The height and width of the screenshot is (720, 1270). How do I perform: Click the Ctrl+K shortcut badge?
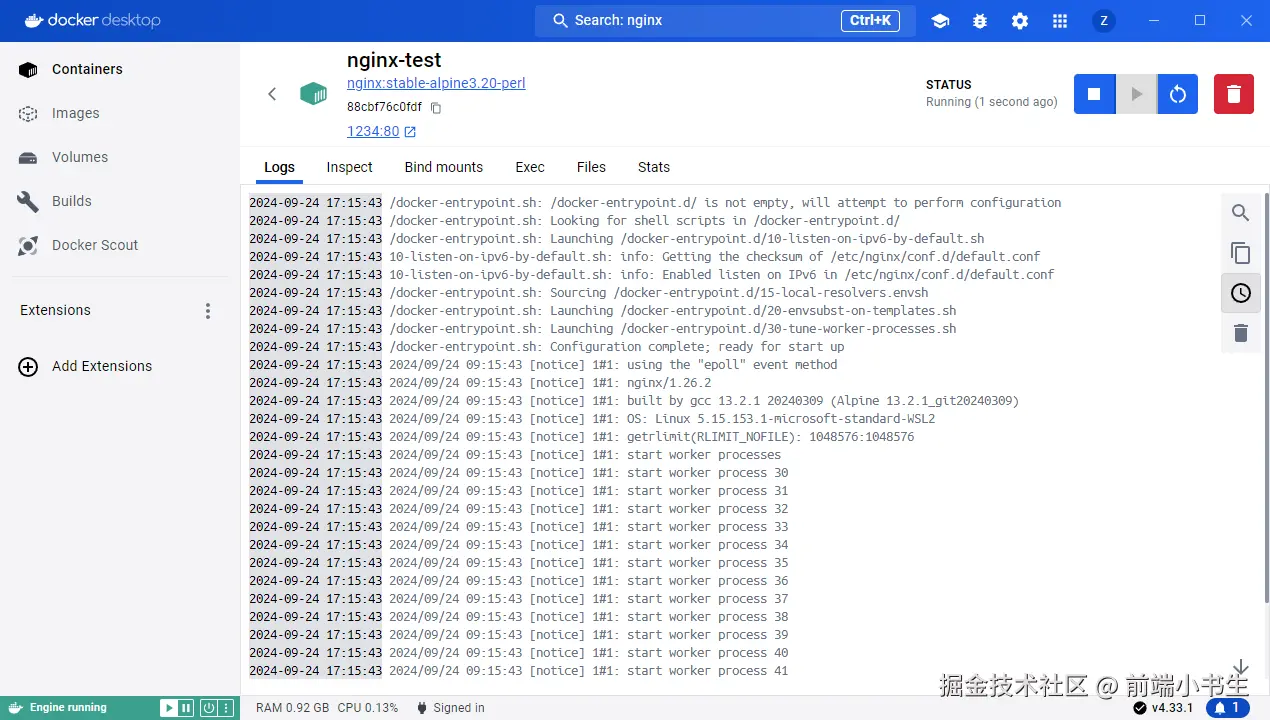[870, 20]
